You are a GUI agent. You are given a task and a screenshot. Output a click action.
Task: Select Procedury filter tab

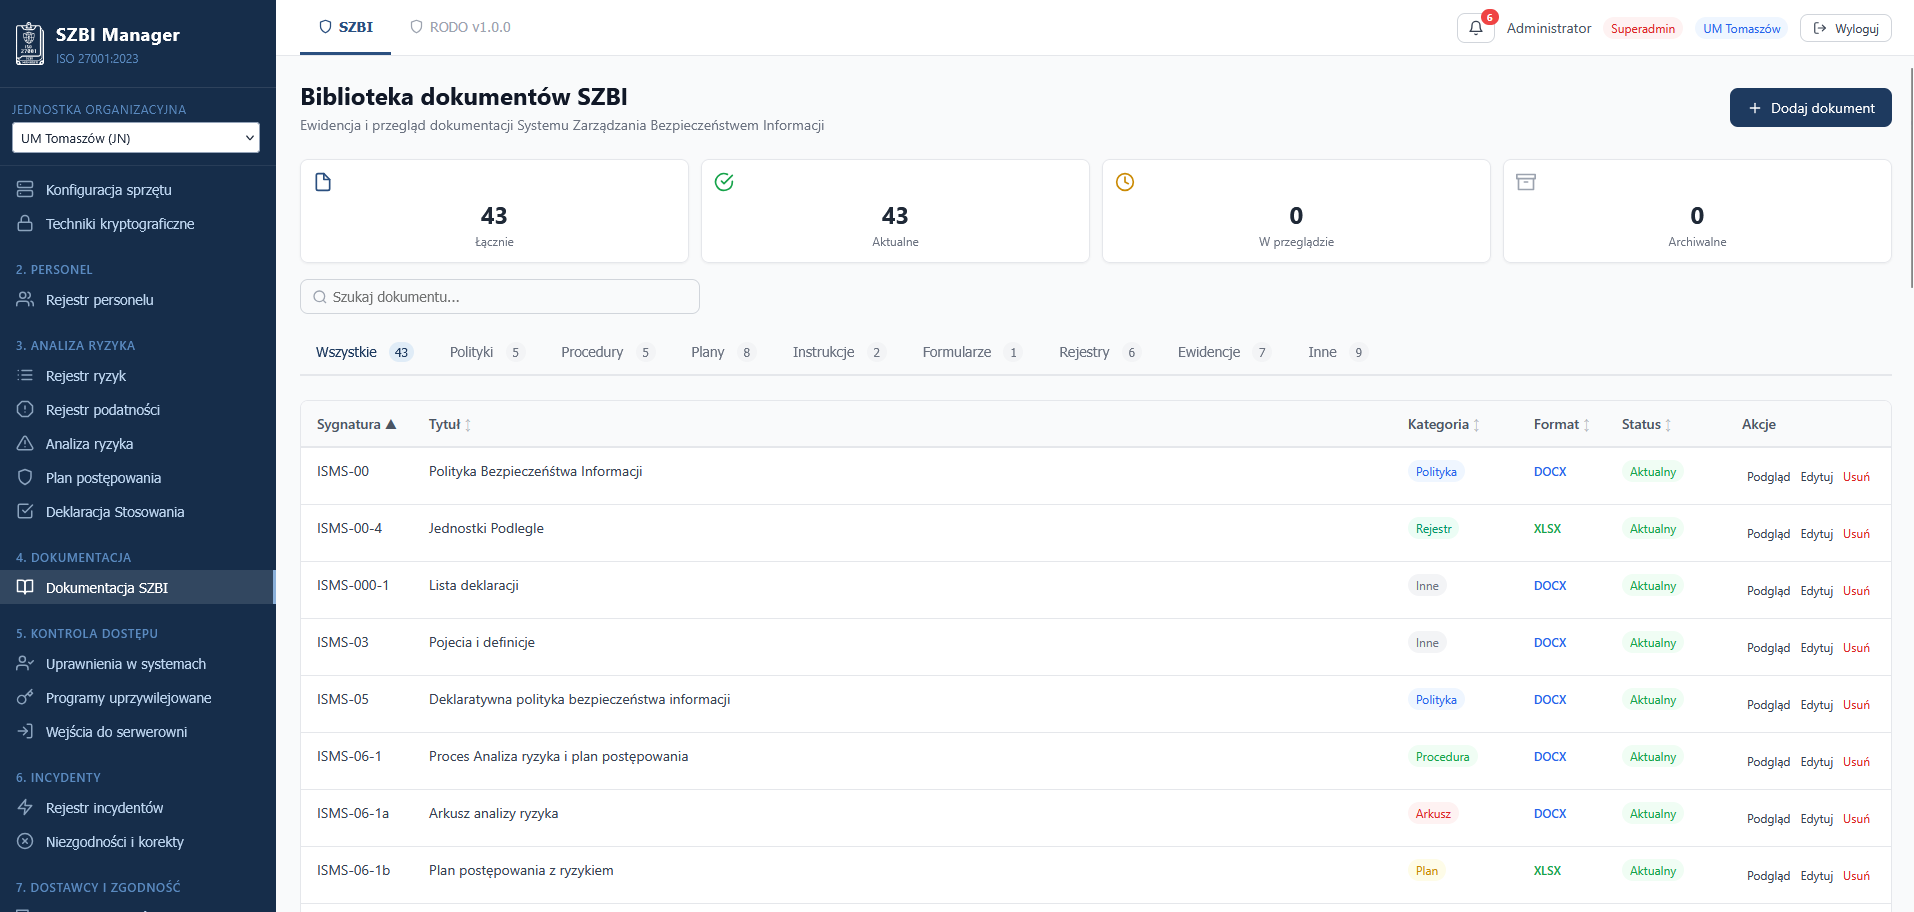click(x=606, y=352)
